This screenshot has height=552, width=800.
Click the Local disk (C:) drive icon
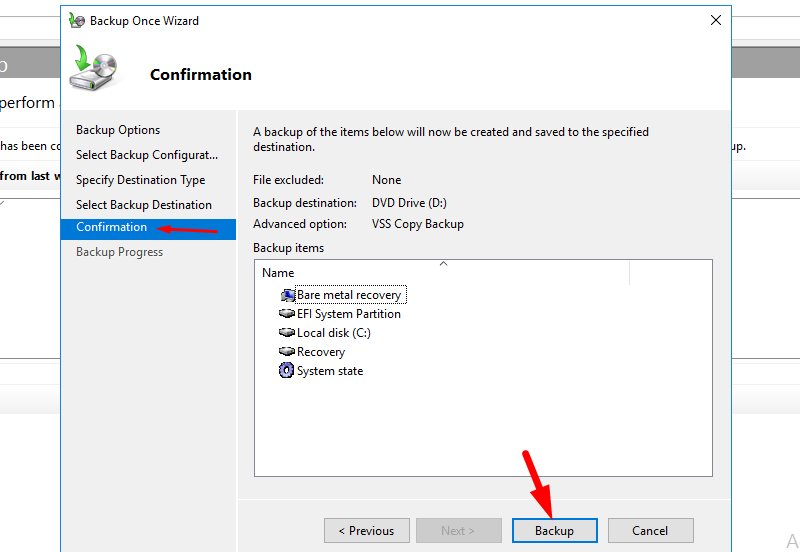[x=288, y=333]
